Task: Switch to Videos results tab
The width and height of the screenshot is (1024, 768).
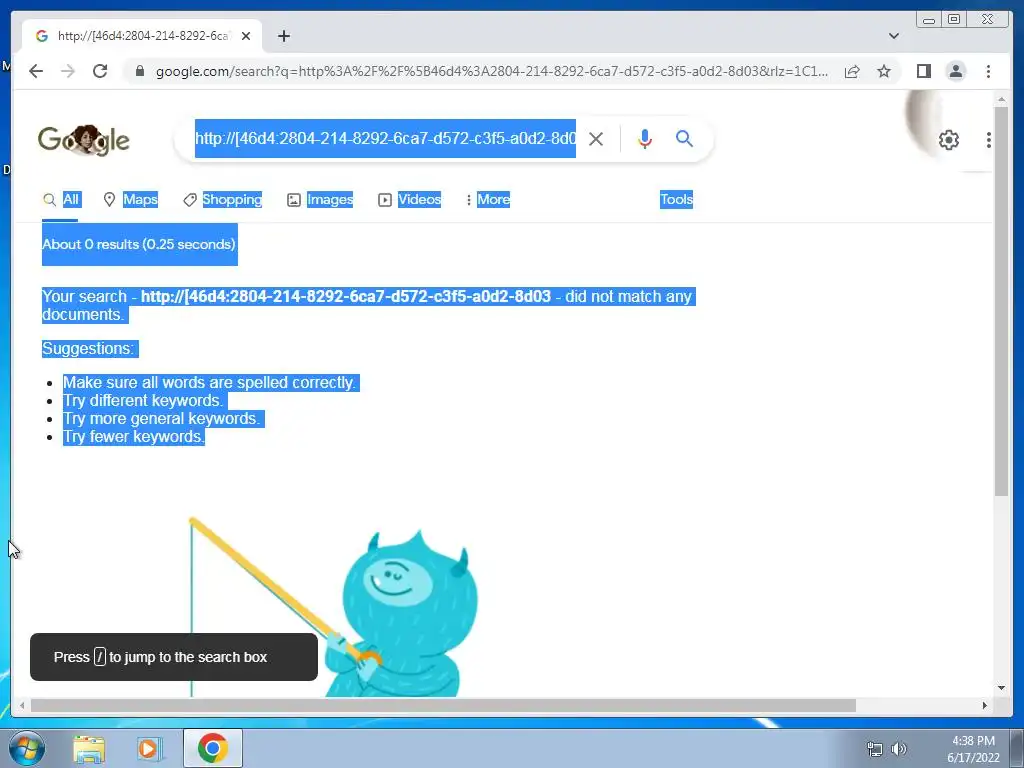Action: [409, 199]
